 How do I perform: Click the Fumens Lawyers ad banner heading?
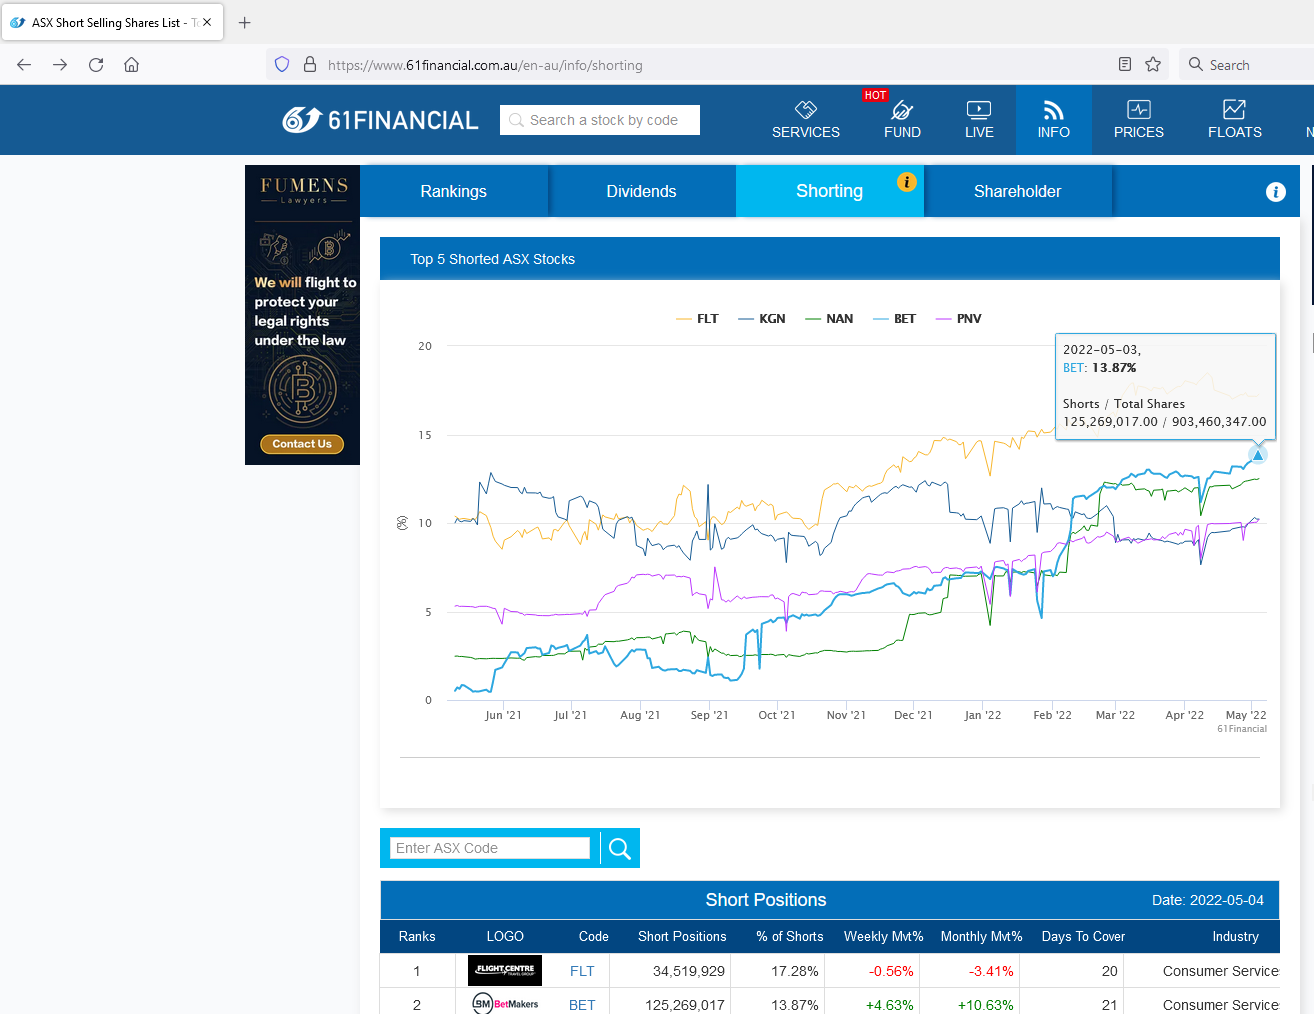(304, 189)
